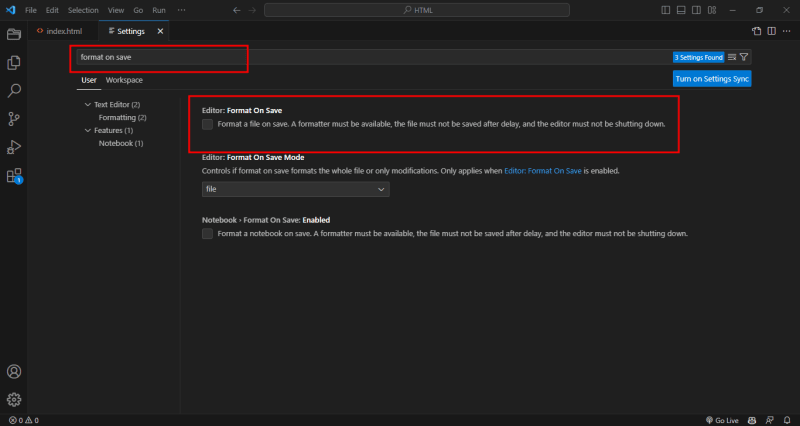Open the Edit menu

pos(52,10)
